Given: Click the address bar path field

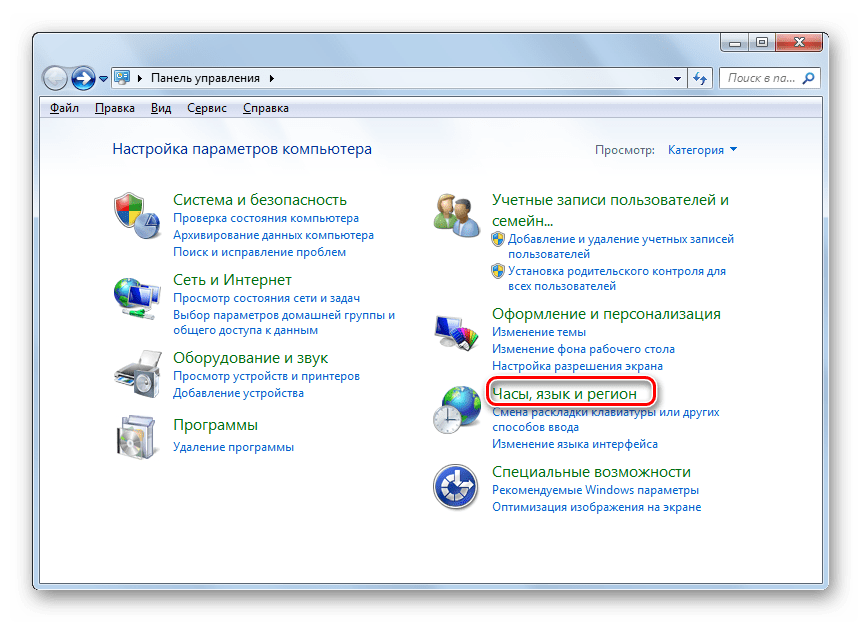Looking at the screenshot, I should (397, 78).
